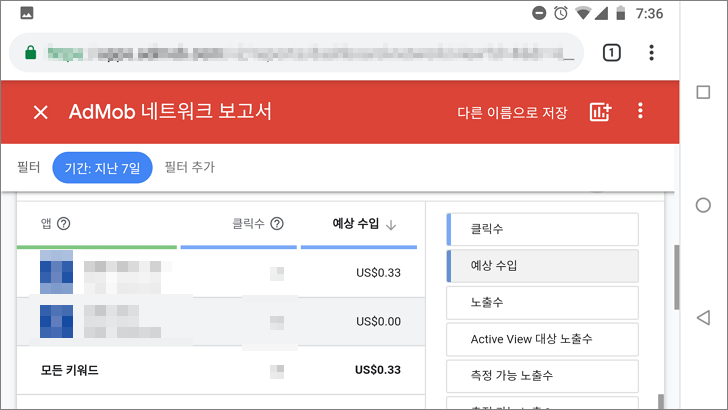This screenshot has height=410, width=728.
Task: Click the second app's blue thumbnail icon
Action: click(56, 321)
